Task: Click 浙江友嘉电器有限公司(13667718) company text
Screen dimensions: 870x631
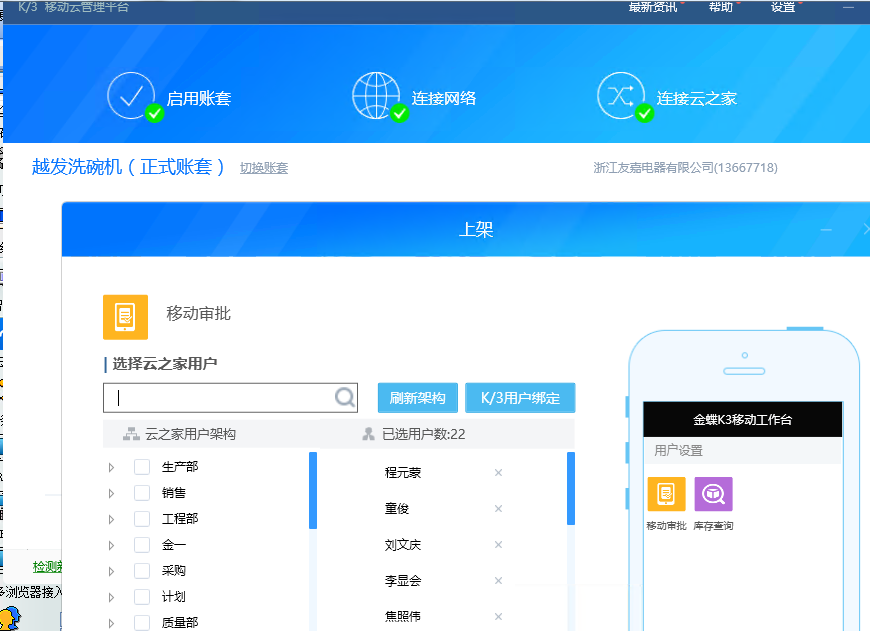Action: (685, 168)
